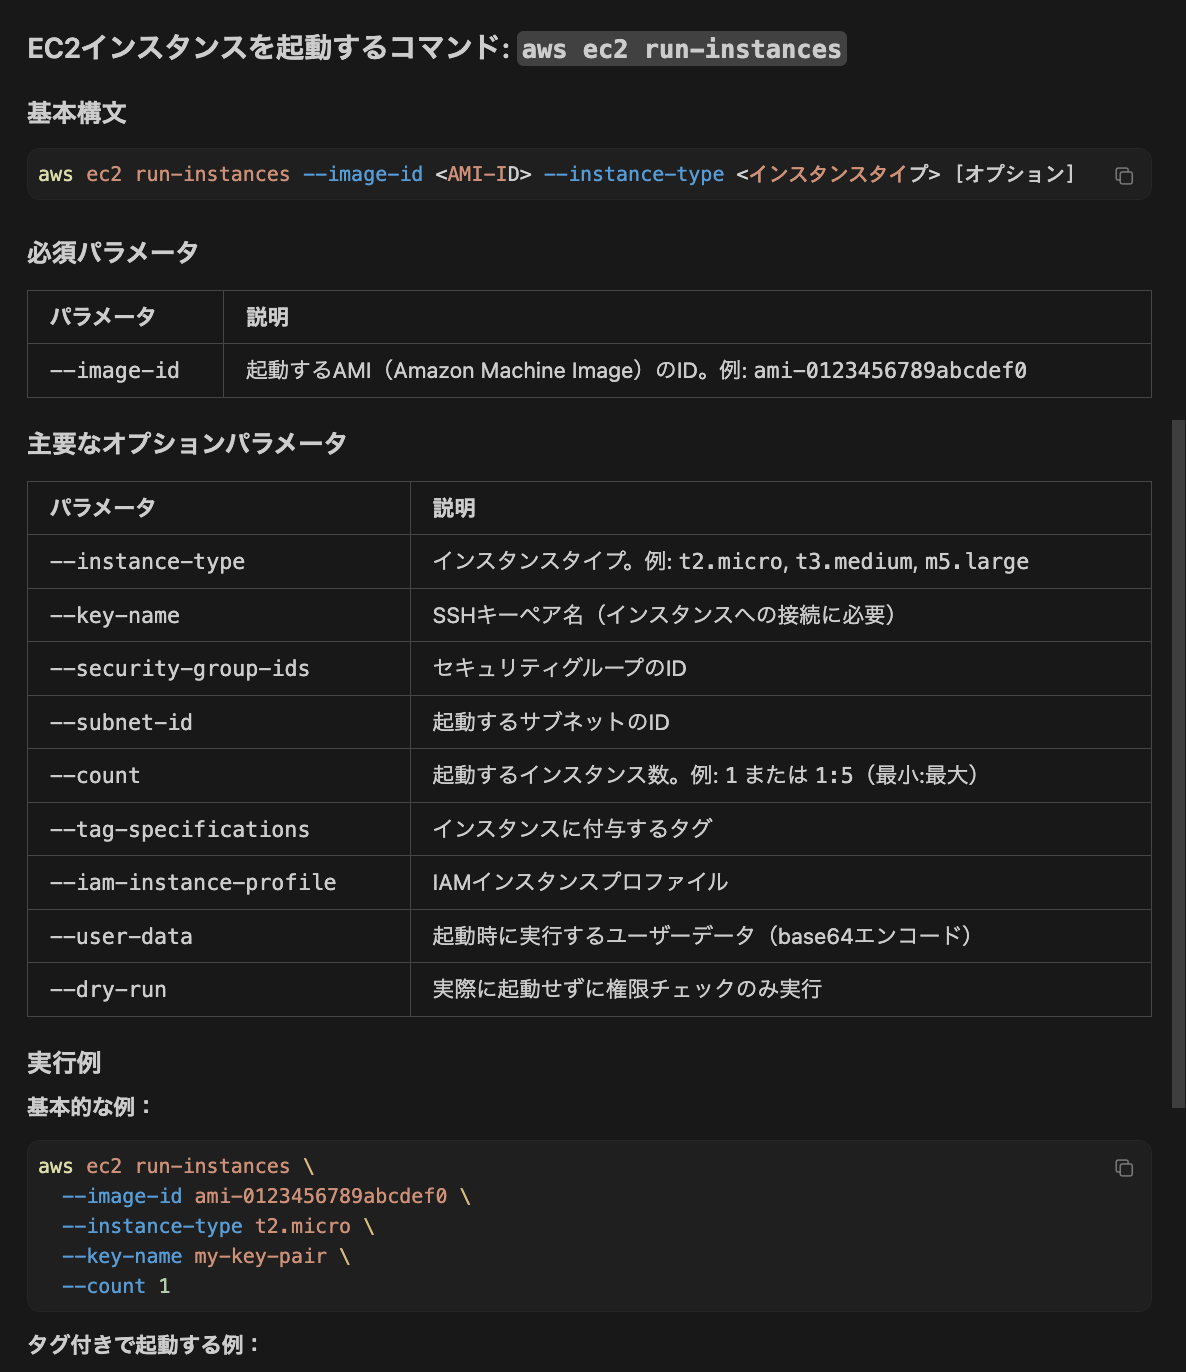Click the --tag-specifications table cell
Image resolution: width=1186 pixels, height=1372 pixels.
[179, 829]
